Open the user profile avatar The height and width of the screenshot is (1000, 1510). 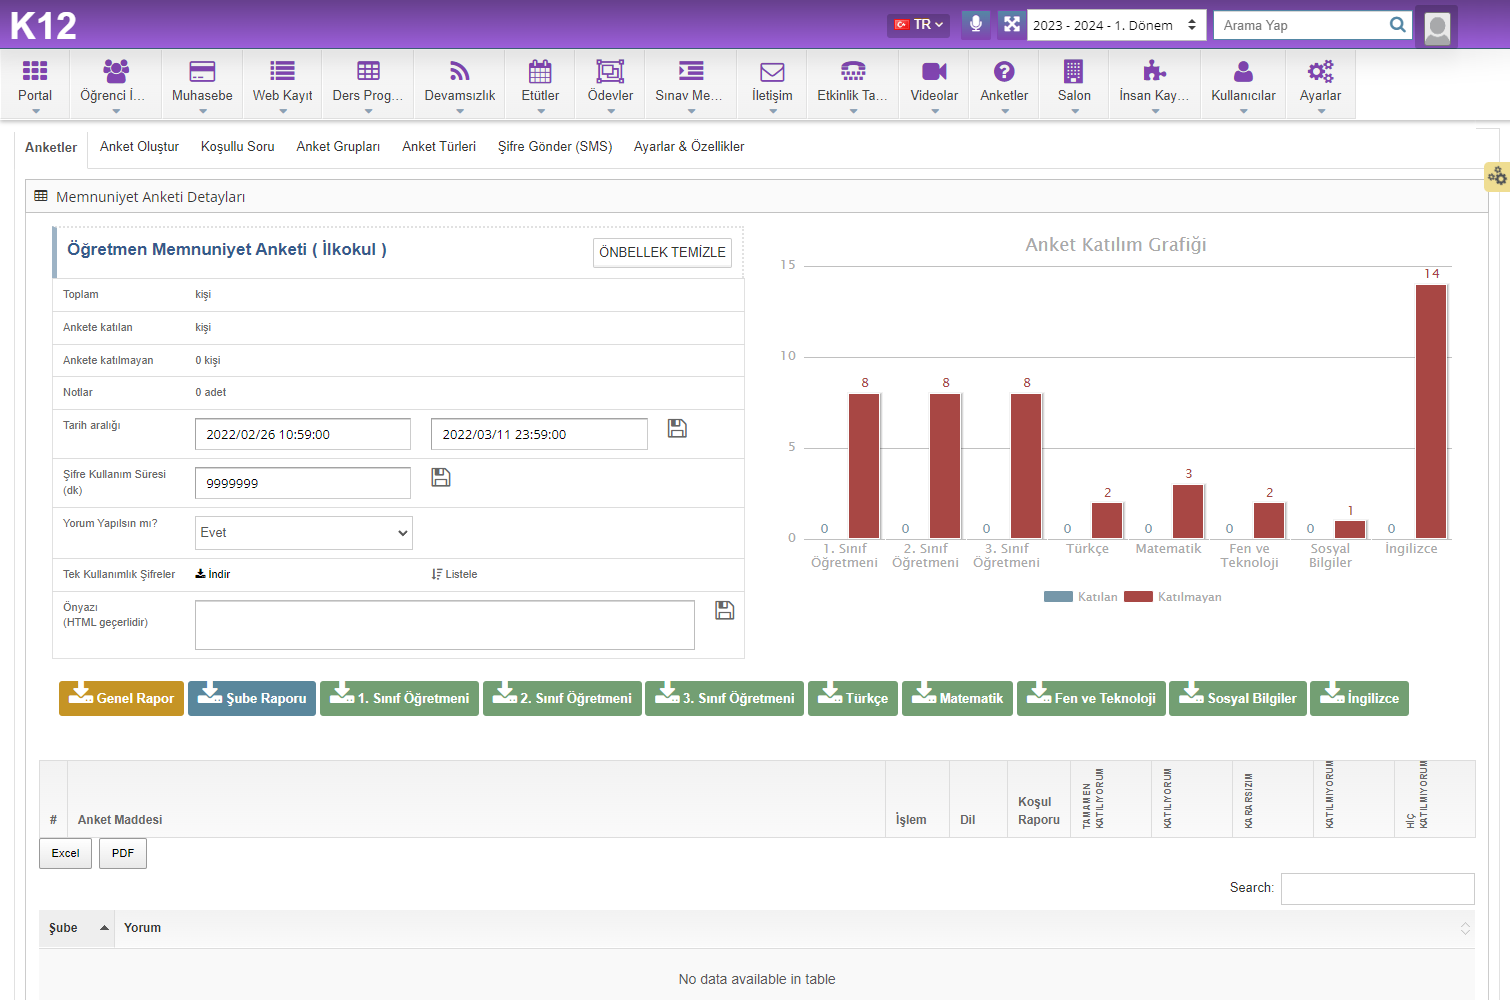(x=1437, y=27)
